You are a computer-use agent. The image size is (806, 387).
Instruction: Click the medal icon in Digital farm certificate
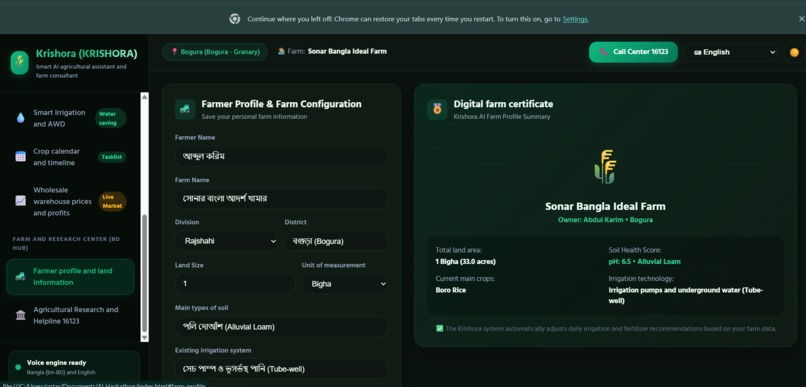(437, 109)
